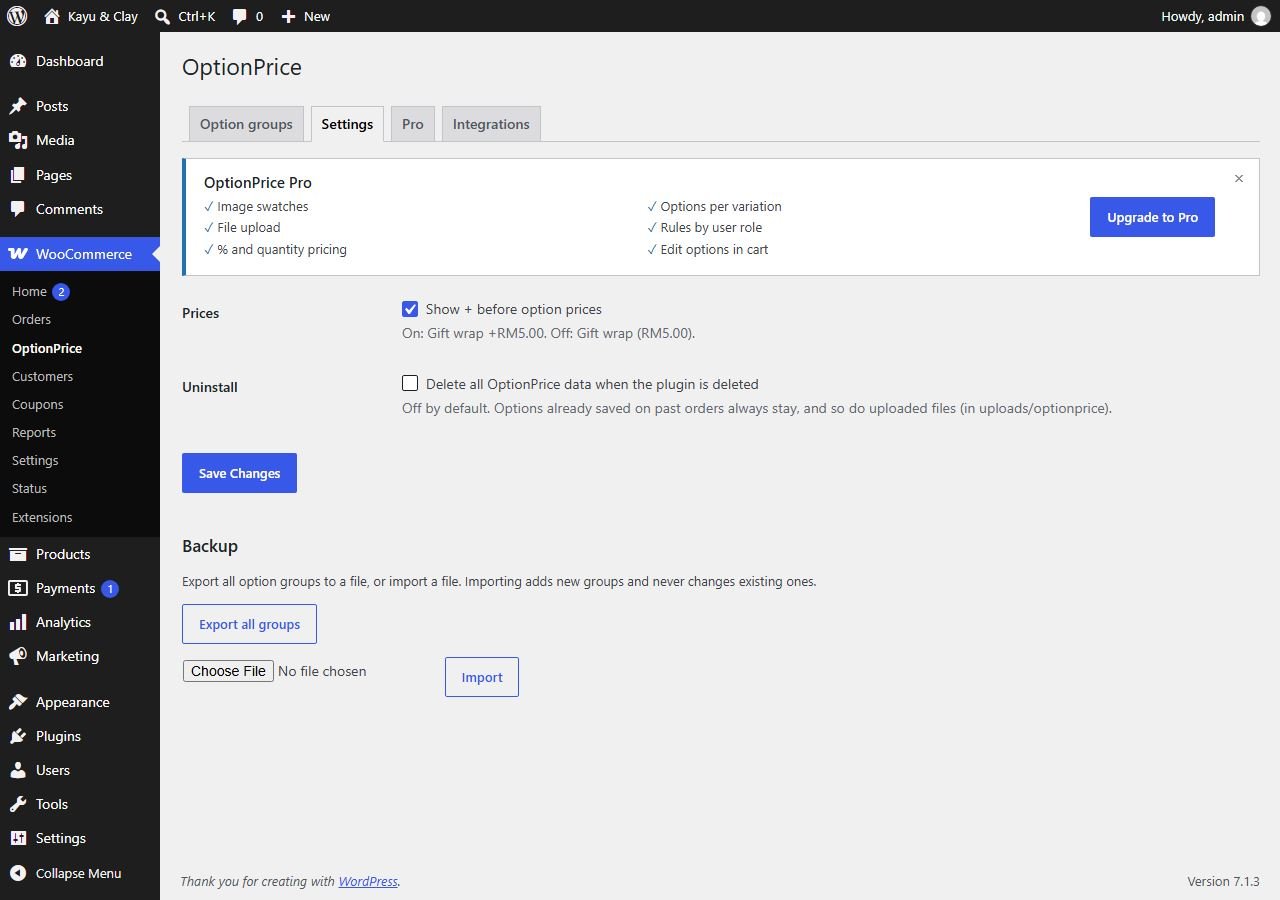The height and width of the screenshot is (900, 1280).
Task: Dismiss the OptionPrice Pro banner
Action: (1239, 179)
